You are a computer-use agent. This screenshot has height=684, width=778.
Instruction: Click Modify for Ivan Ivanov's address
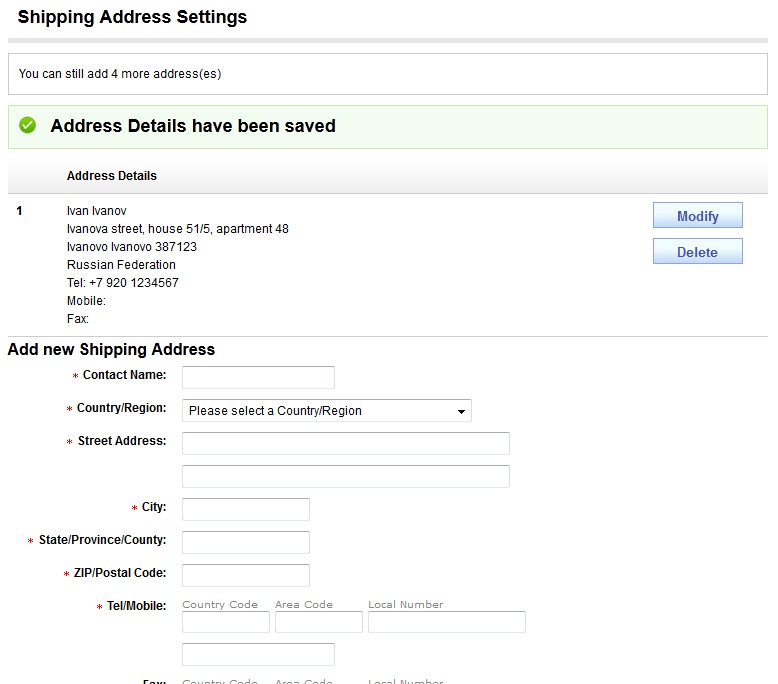tap(697, 216)
